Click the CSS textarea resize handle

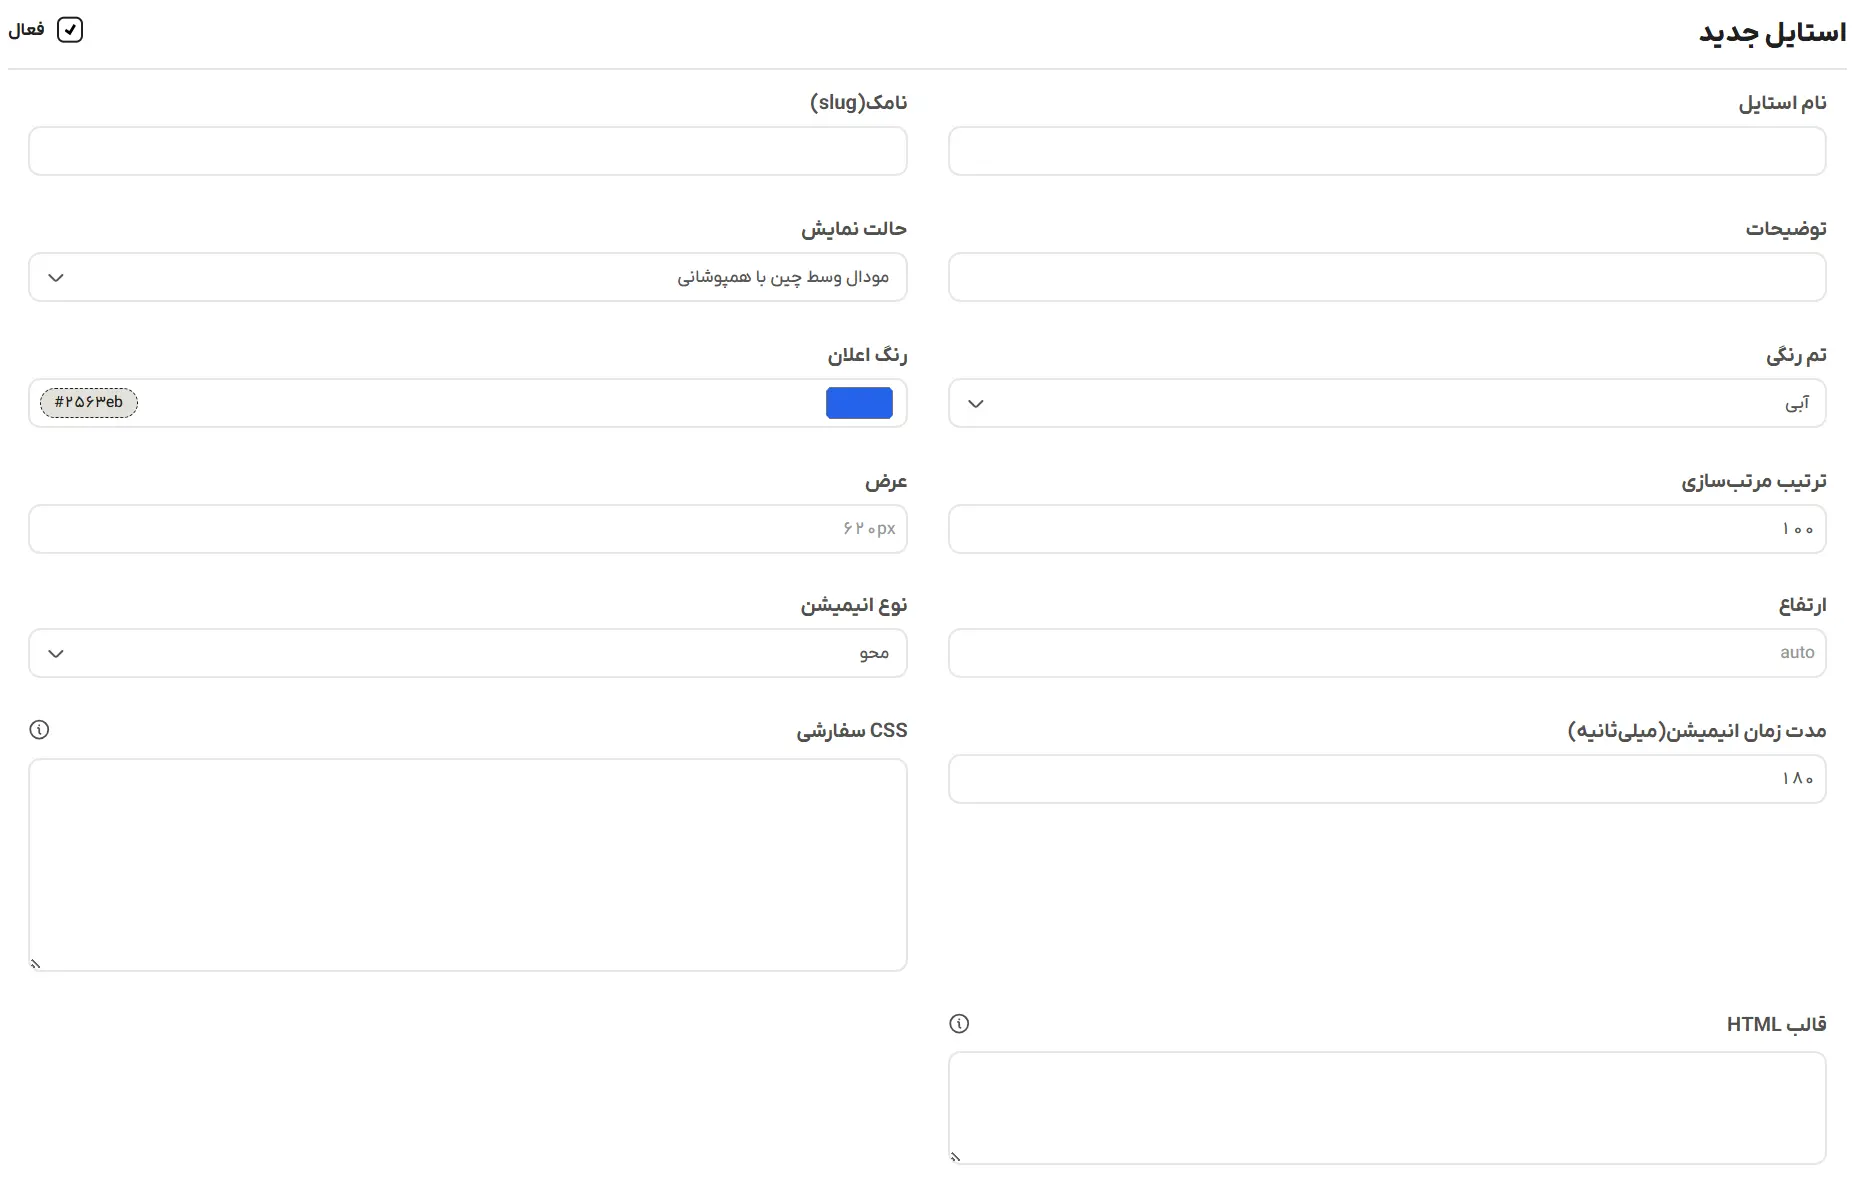click(x=35, y=964)
